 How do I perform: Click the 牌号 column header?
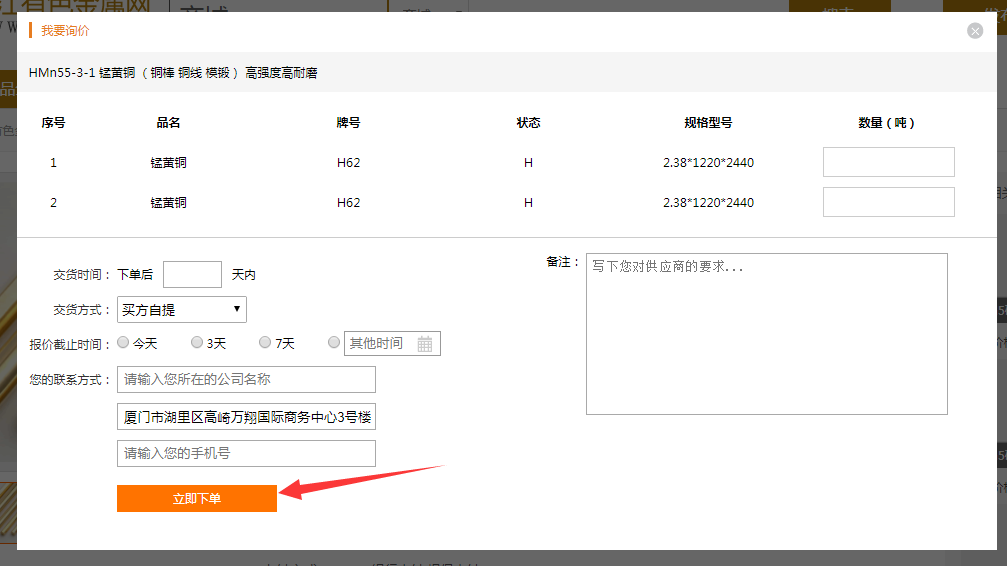pos(348,123)
